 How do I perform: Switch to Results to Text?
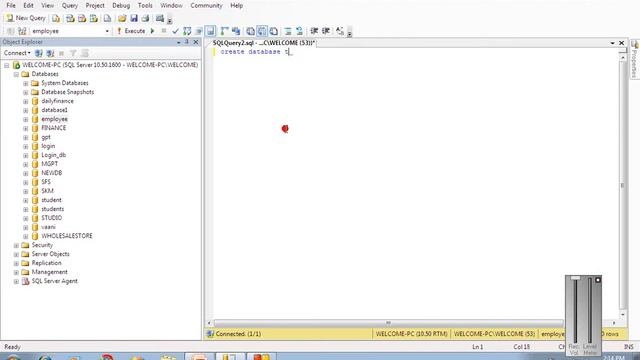250,31
